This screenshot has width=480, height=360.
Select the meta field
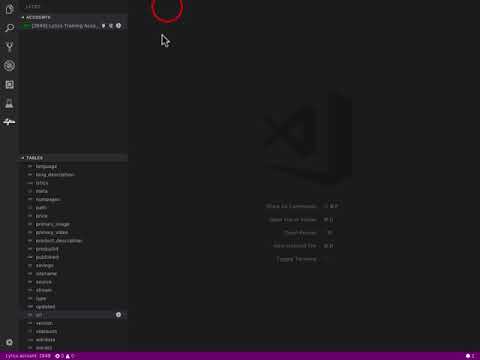pyautogui.click(x=42, y=191)
